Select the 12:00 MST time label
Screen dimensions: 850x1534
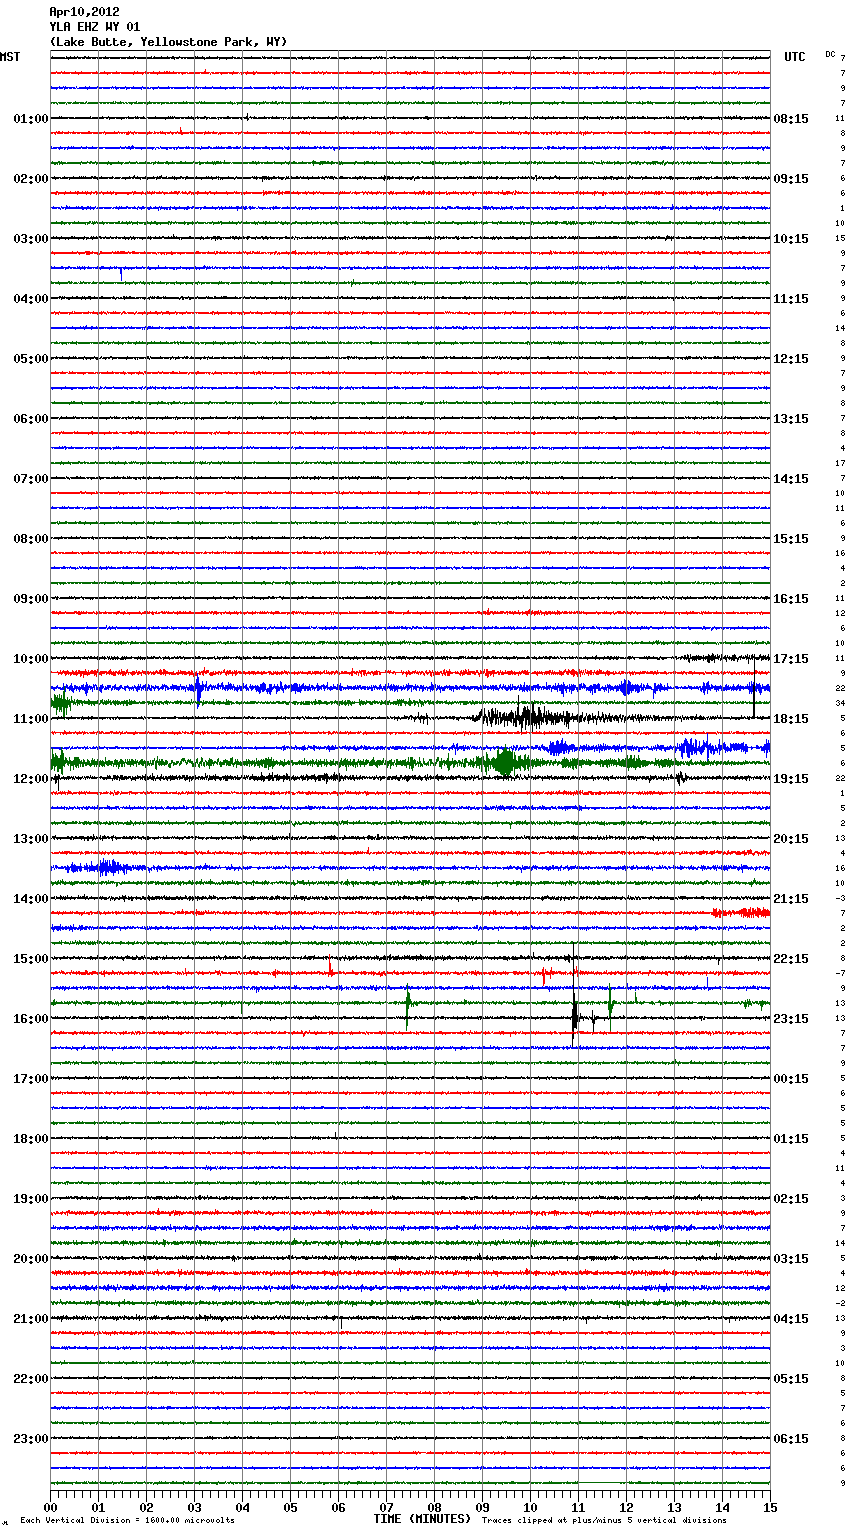tap(30, 779)
